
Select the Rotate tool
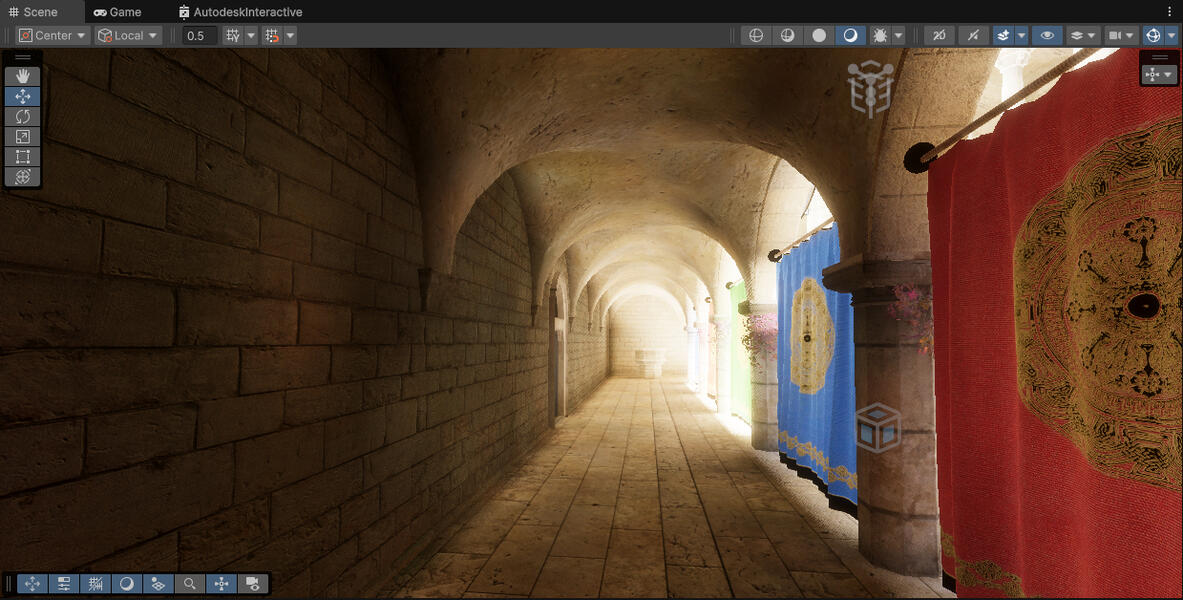pos(22,116)
